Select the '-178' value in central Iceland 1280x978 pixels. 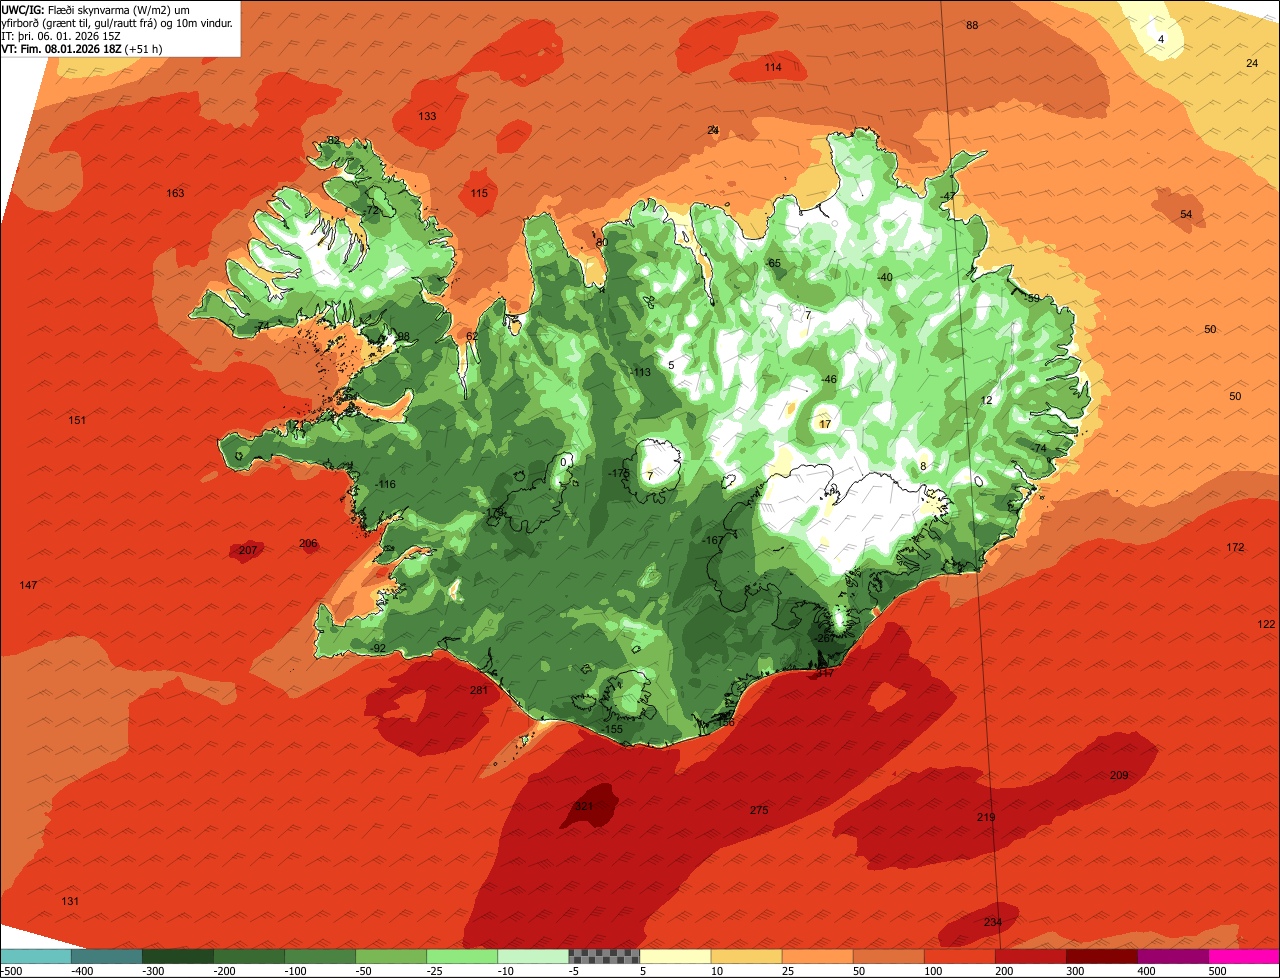[x=619, y=473]
